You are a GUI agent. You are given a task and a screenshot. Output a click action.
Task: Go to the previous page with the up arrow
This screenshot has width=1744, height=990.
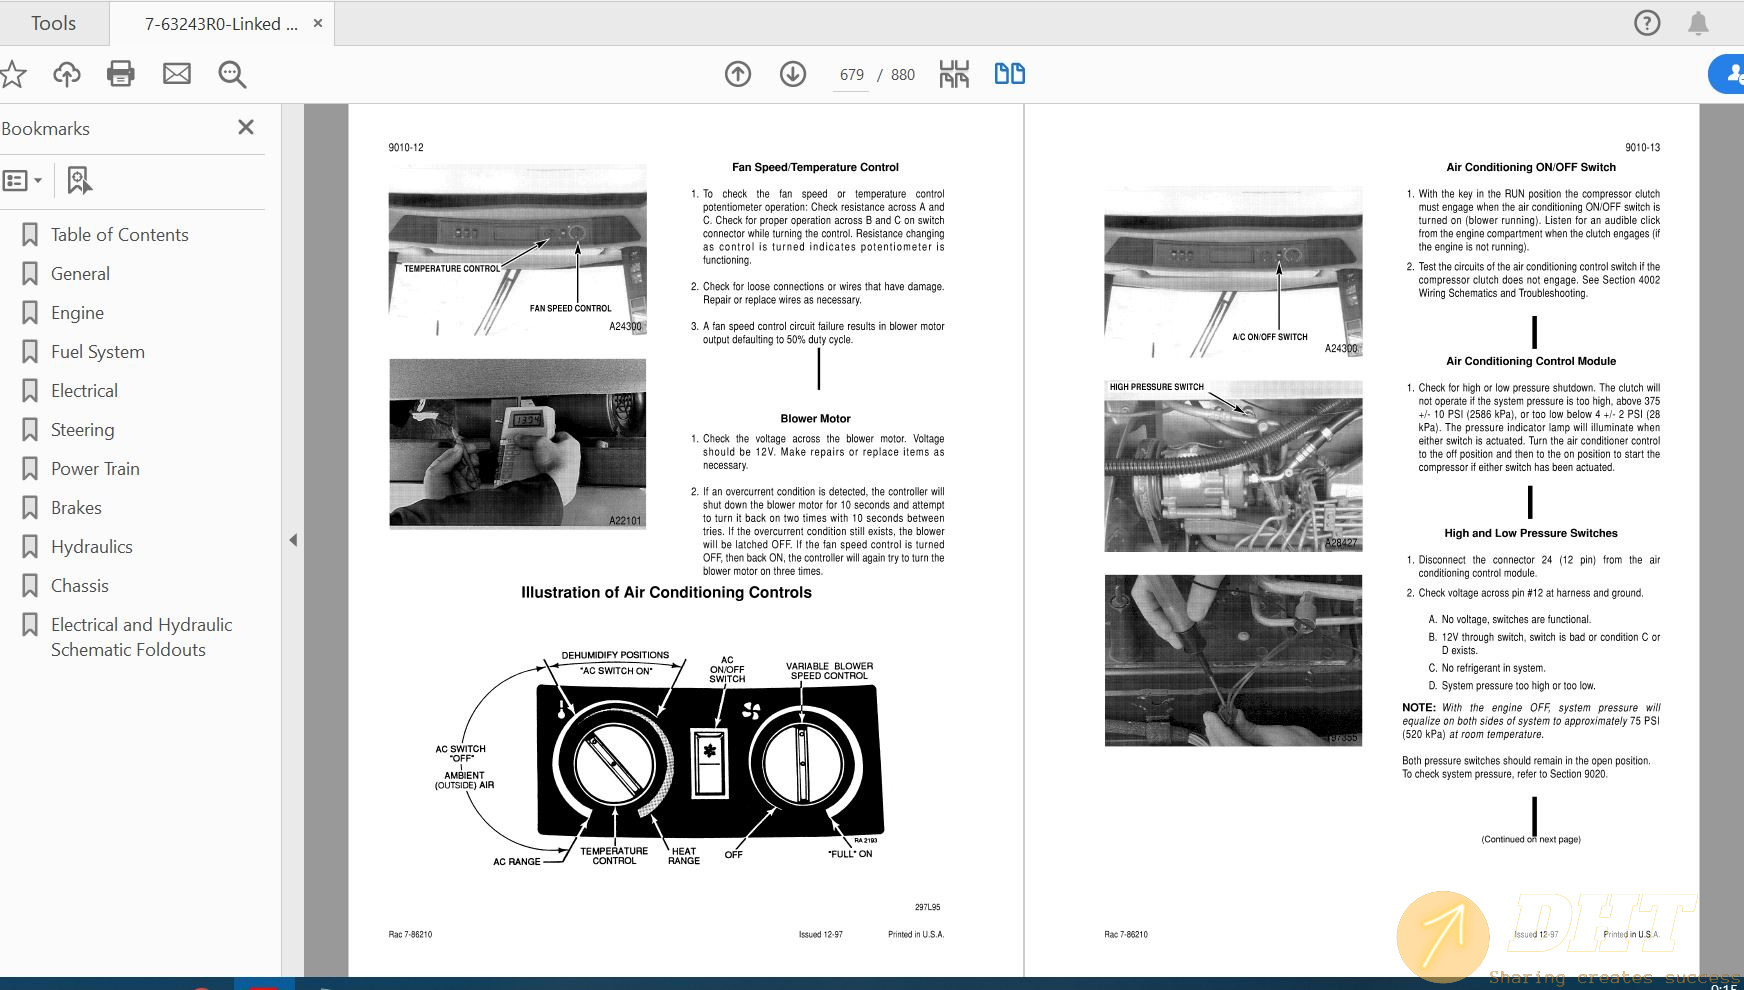click(738, 74)
